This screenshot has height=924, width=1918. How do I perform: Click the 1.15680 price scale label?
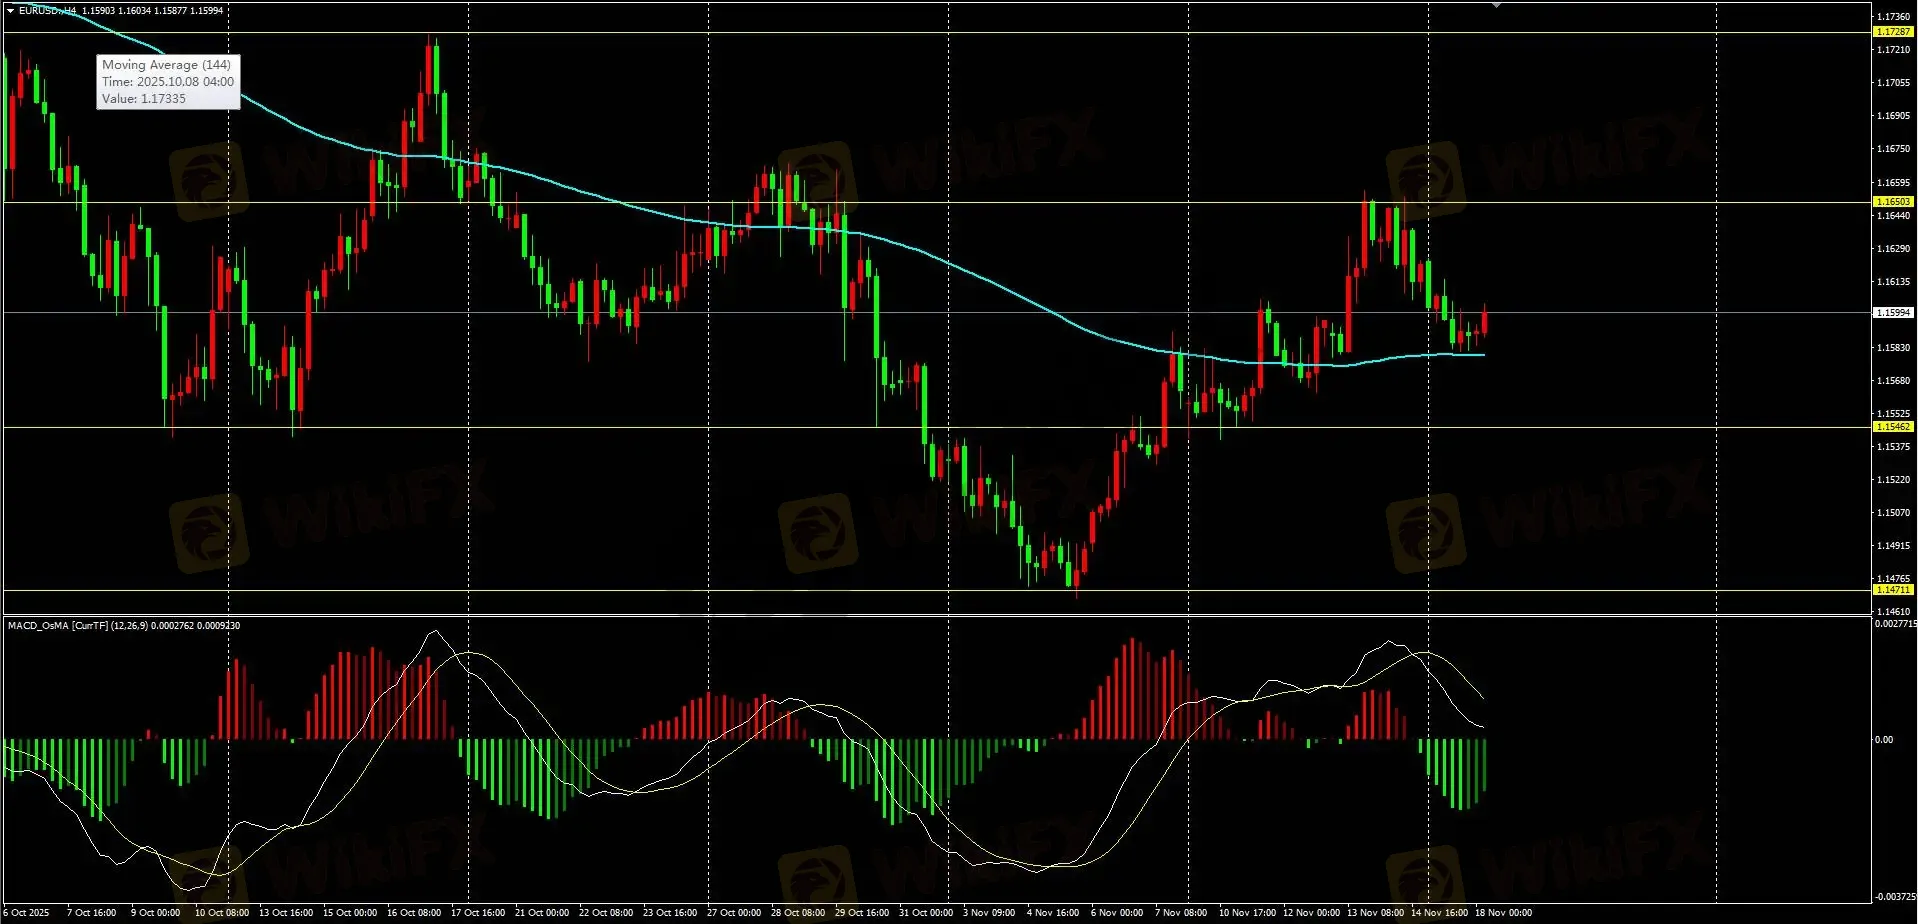tap(1893, 381)
